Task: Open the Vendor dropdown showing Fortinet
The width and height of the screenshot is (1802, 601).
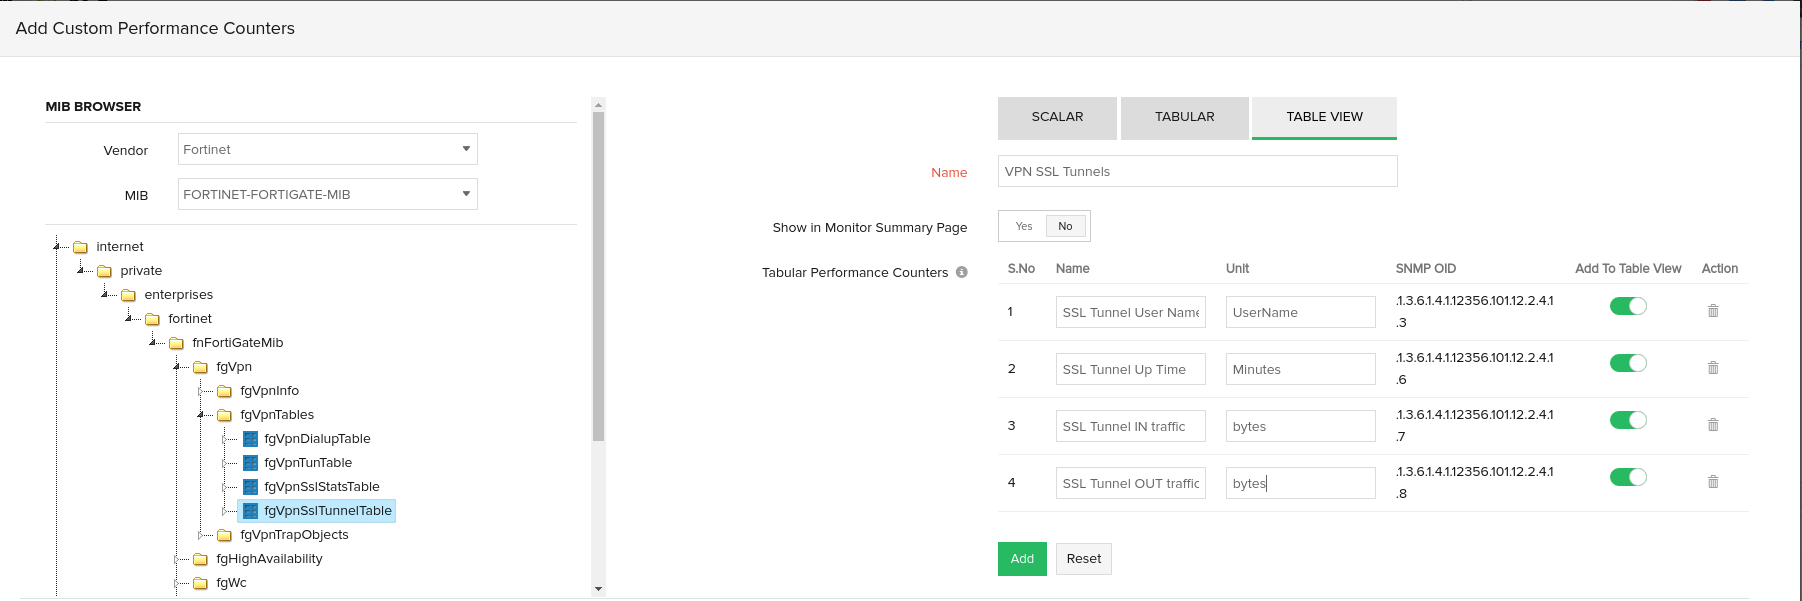Action: pyautogui.click(x=327, y=149)
